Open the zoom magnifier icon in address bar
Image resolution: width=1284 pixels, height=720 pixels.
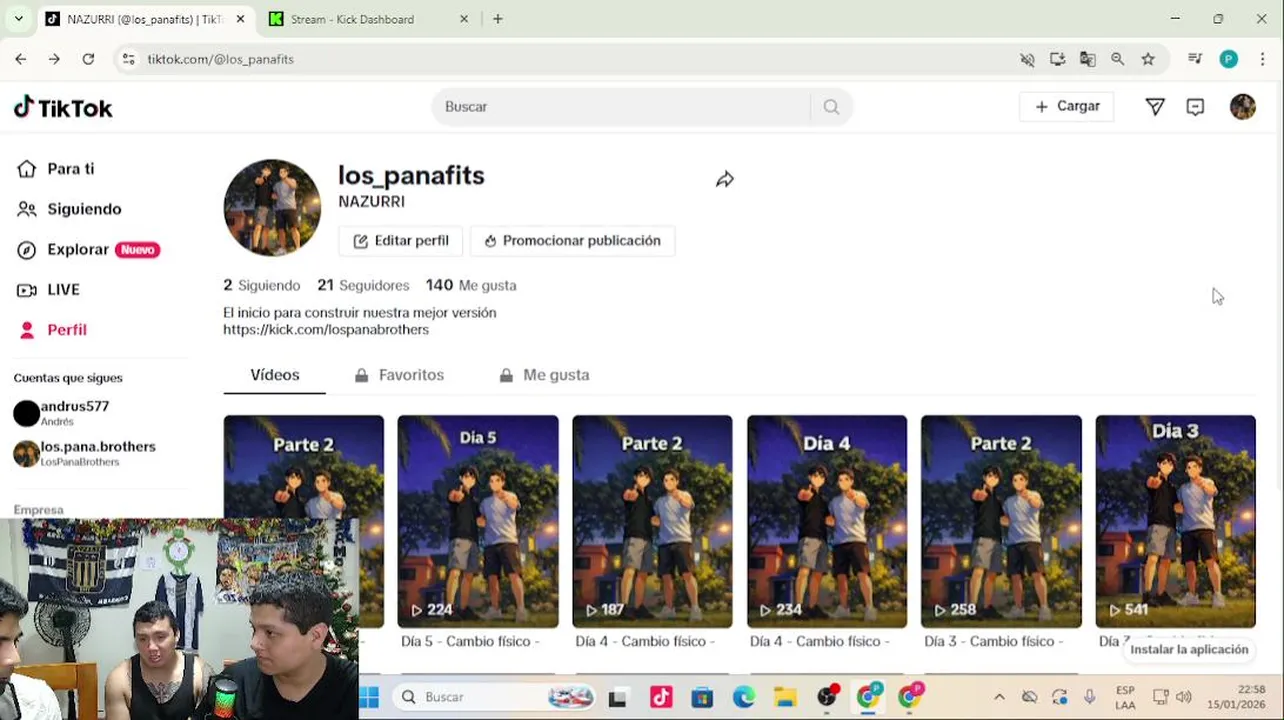point(1118,59)
